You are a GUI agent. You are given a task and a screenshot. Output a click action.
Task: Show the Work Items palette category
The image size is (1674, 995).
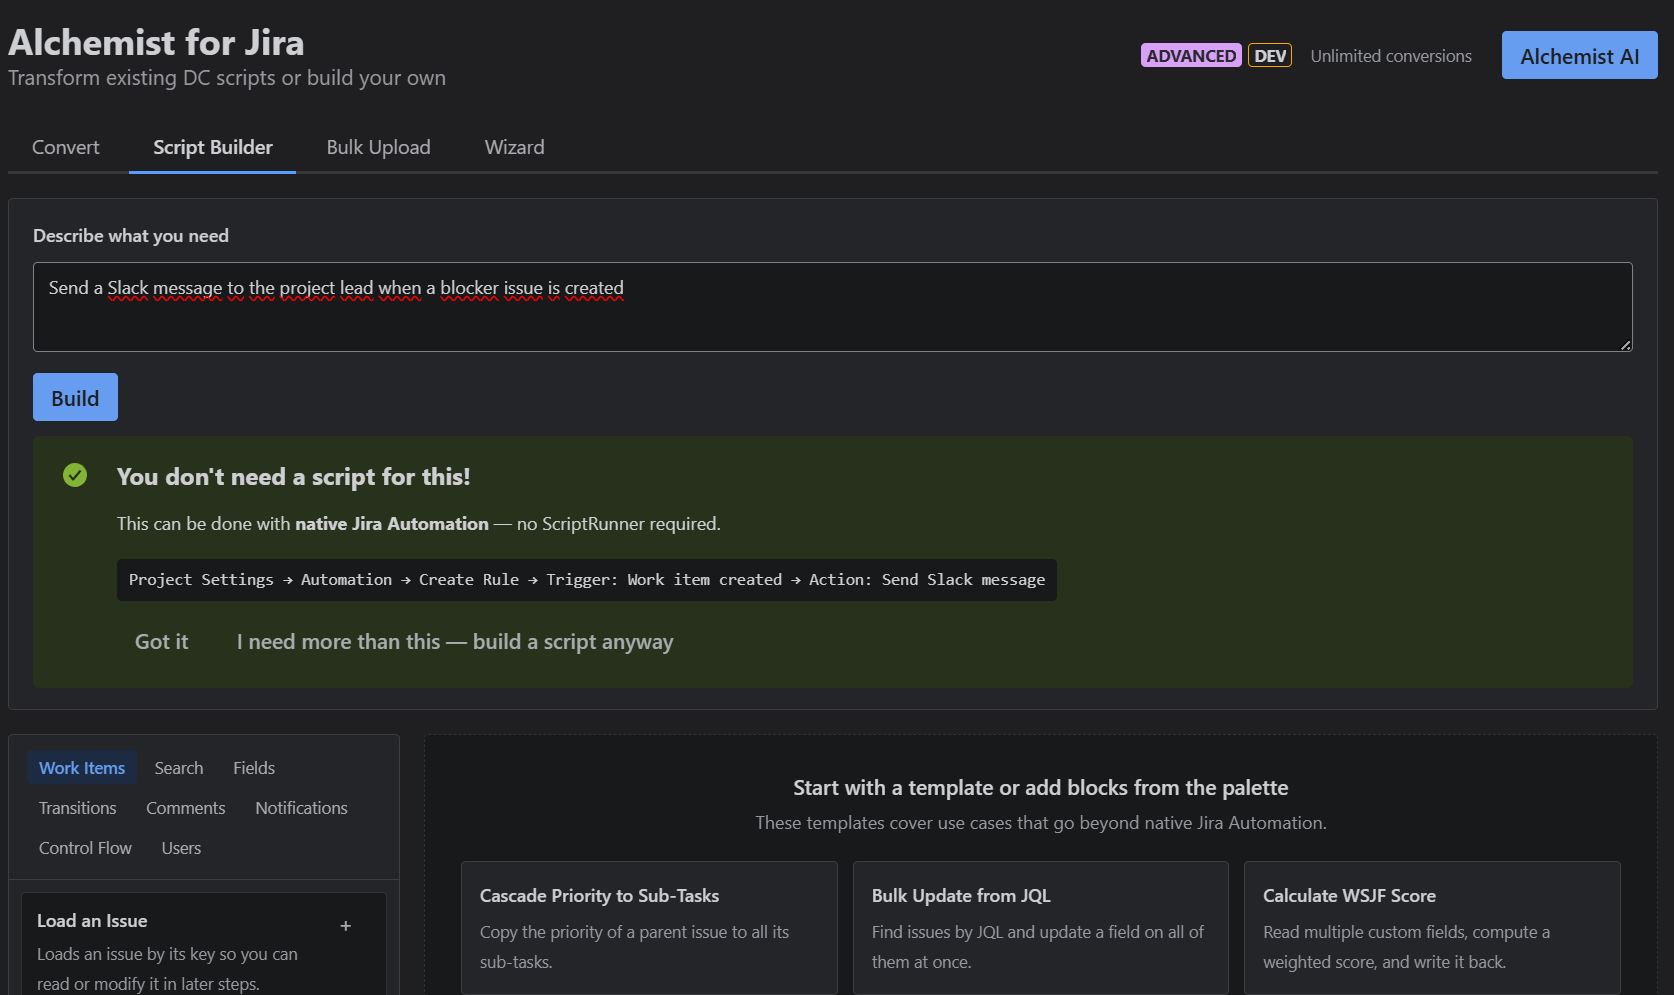coord(82,768)
